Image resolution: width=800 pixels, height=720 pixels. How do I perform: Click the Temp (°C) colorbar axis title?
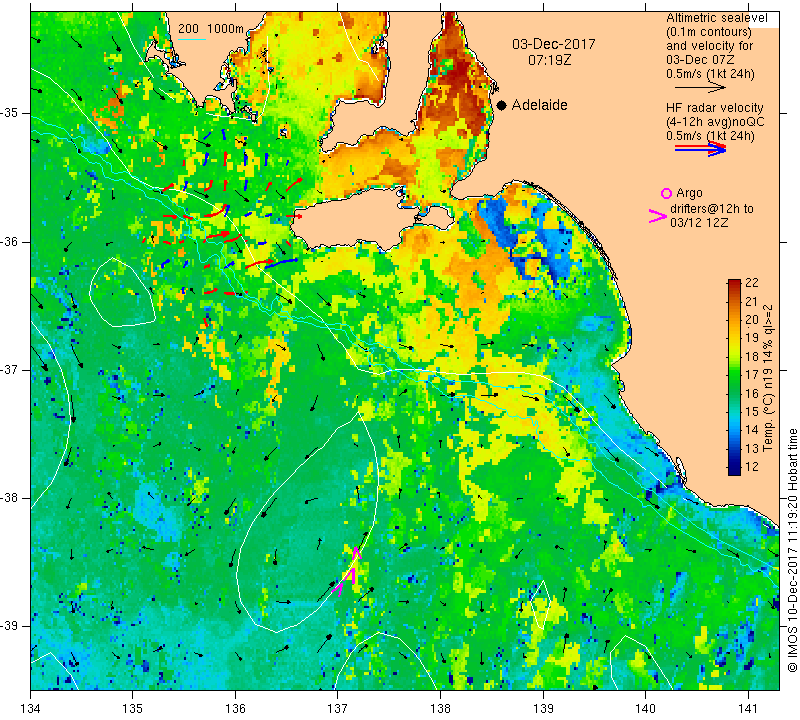tap(768, 378)
